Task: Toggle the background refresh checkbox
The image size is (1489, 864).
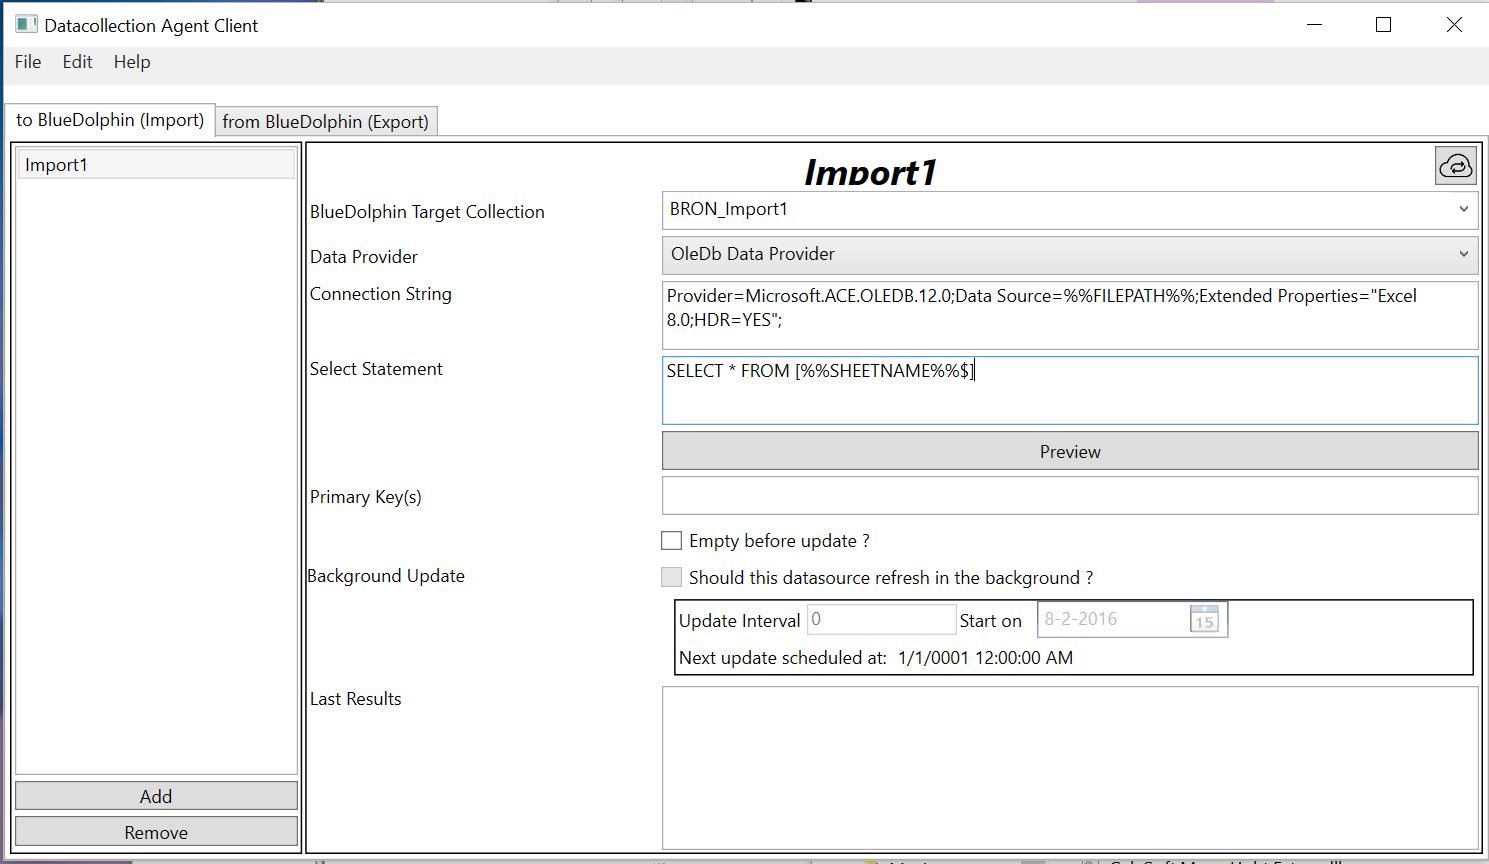Action: coord(672,577)
